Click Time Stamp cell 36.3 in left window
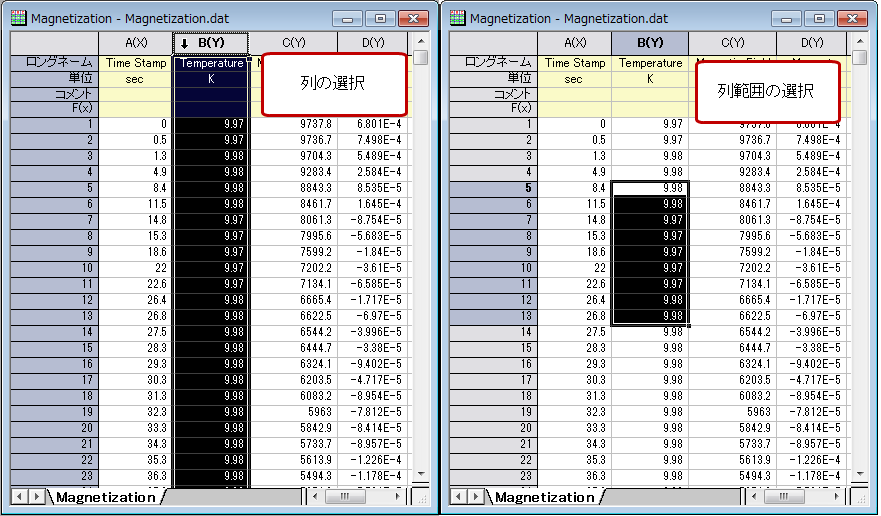 point(135,476)
